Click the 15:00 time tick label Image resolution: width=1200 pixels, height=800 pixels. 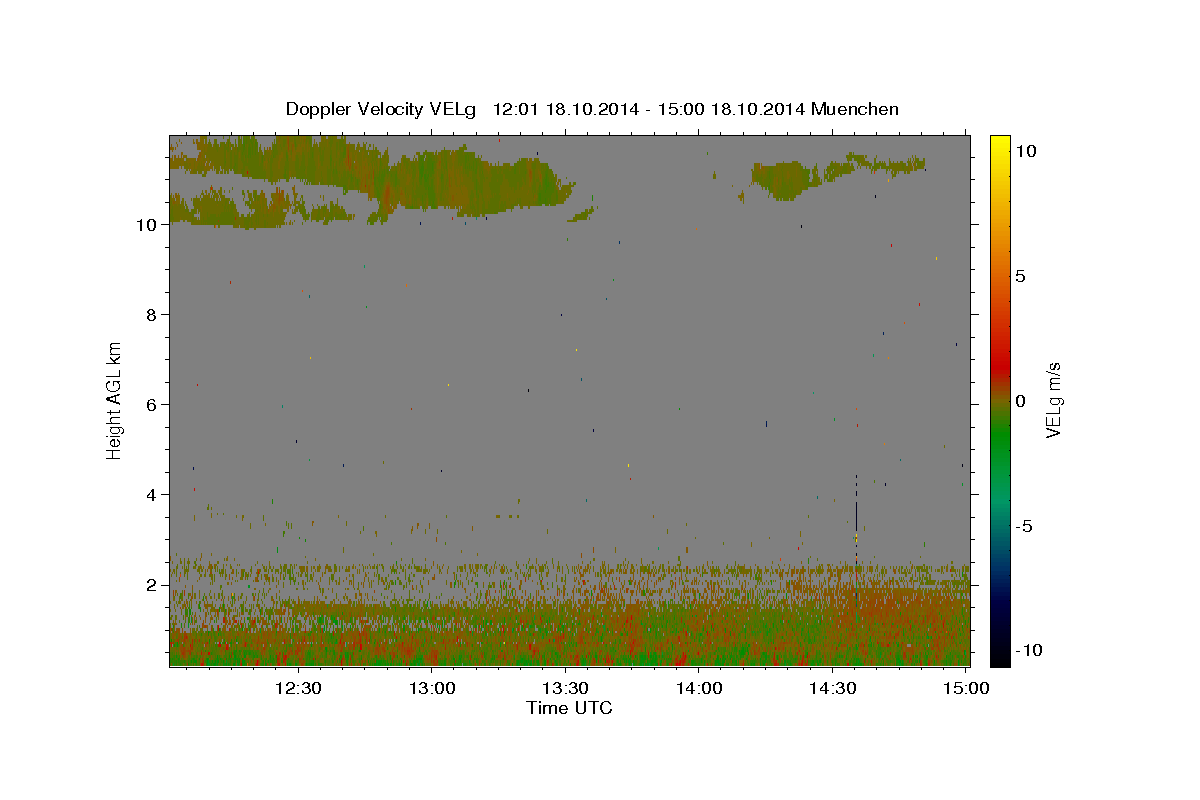pos(966,688)
